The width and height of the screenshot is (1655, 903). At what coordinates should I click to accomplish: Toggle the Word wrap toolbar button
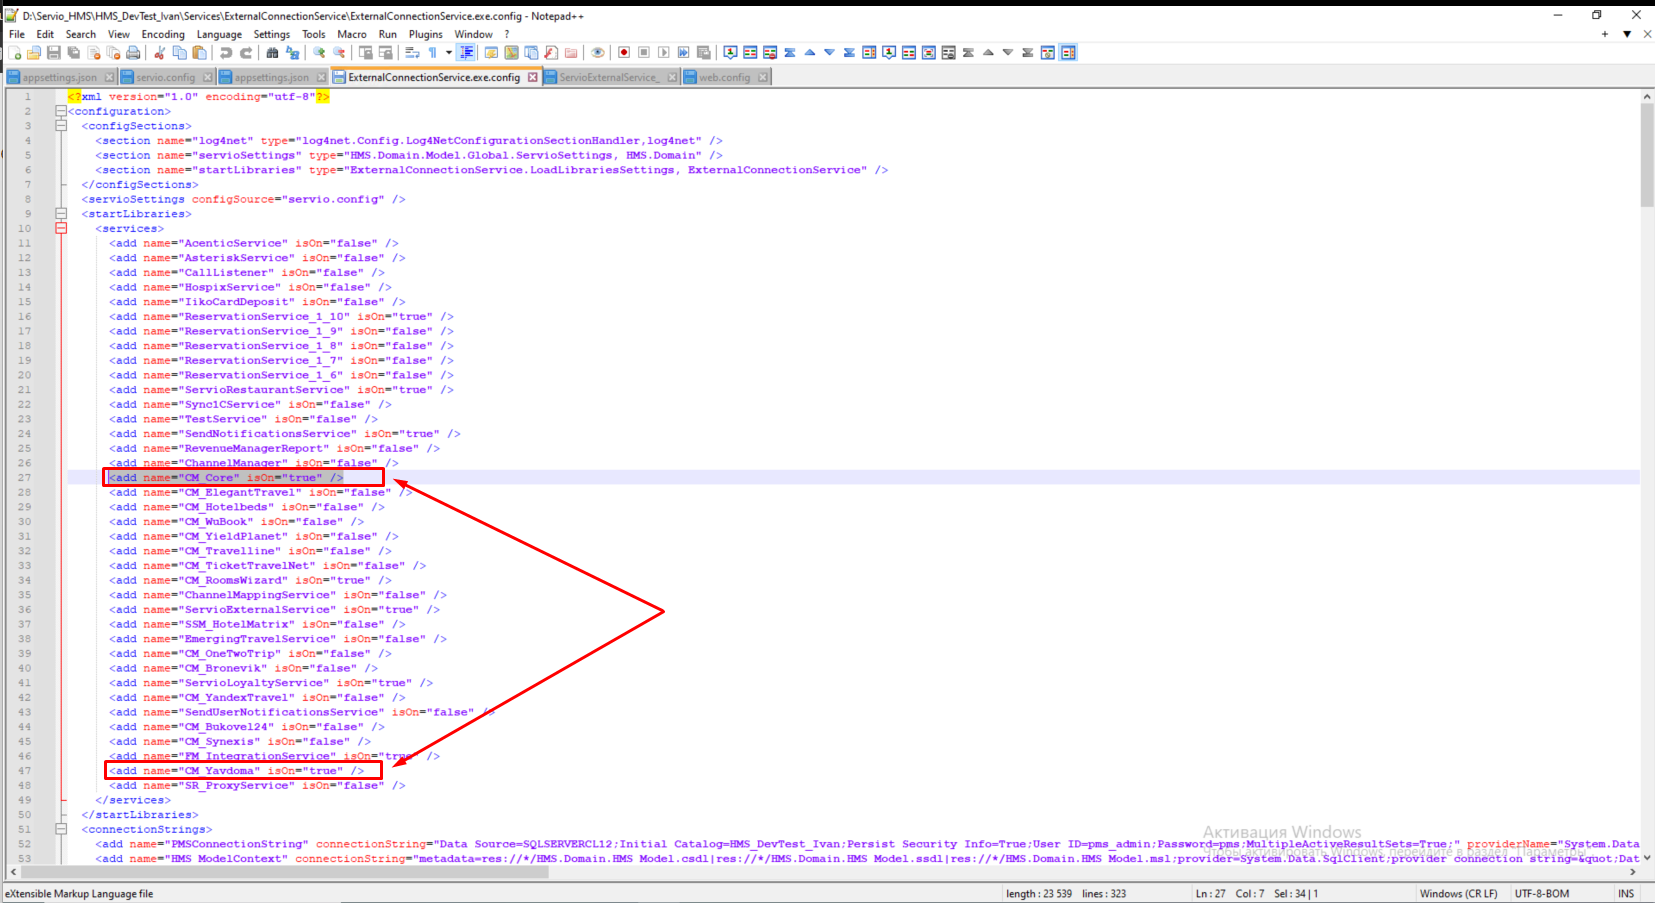[412, 53]
